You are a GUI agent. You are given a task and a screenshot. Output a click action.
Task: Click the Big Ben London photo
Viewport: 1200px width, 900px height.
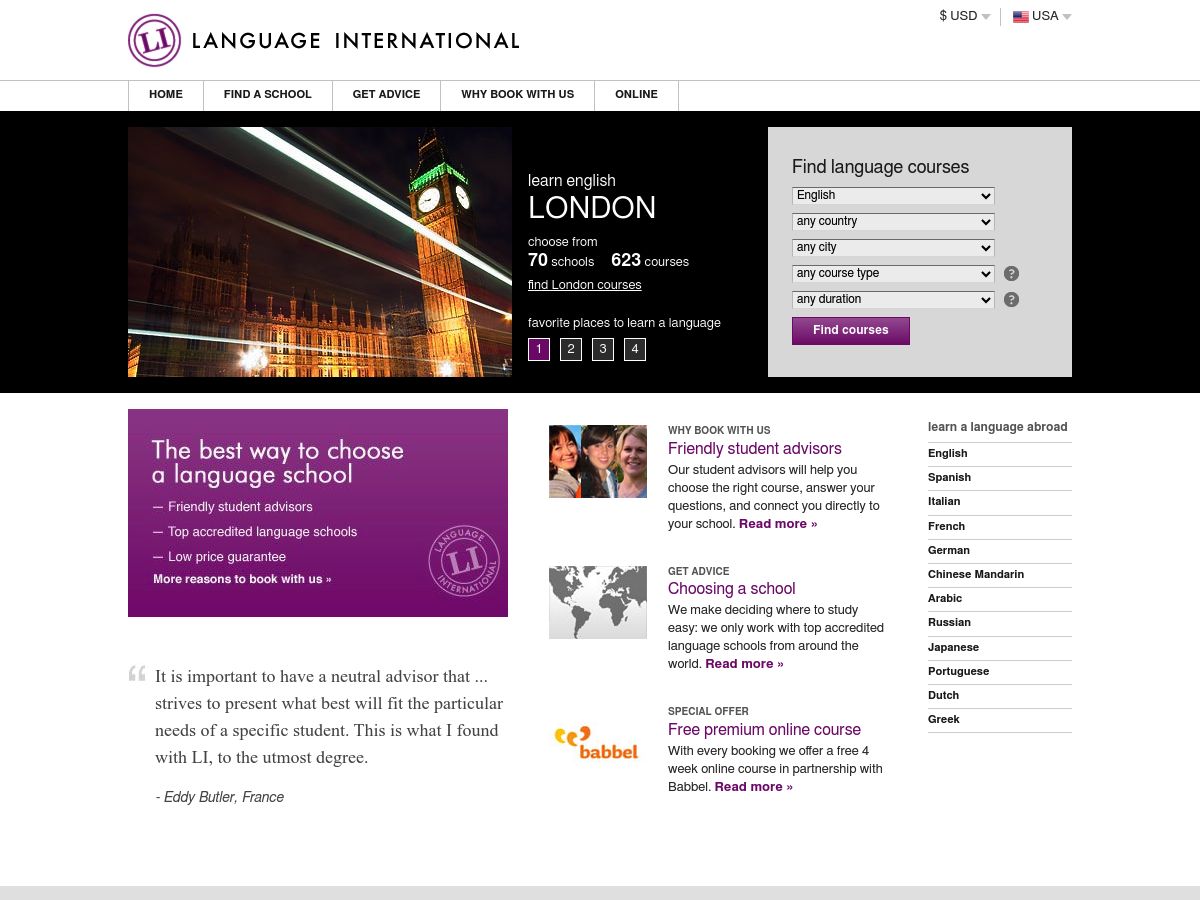coord(320,252)
